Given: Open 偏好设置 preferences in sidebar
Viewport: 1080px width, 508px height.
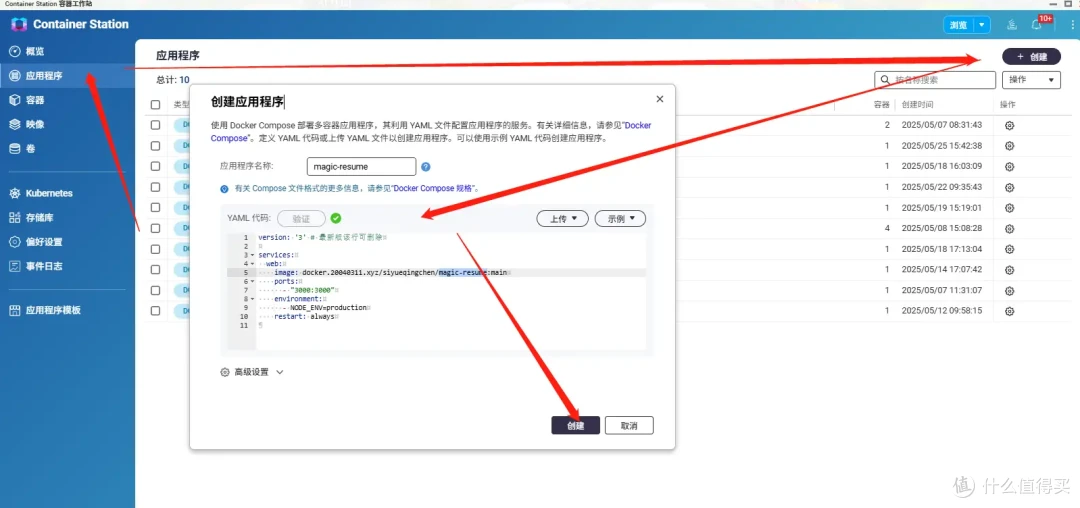Looking at the screenshot, I should tap(67, 242).
